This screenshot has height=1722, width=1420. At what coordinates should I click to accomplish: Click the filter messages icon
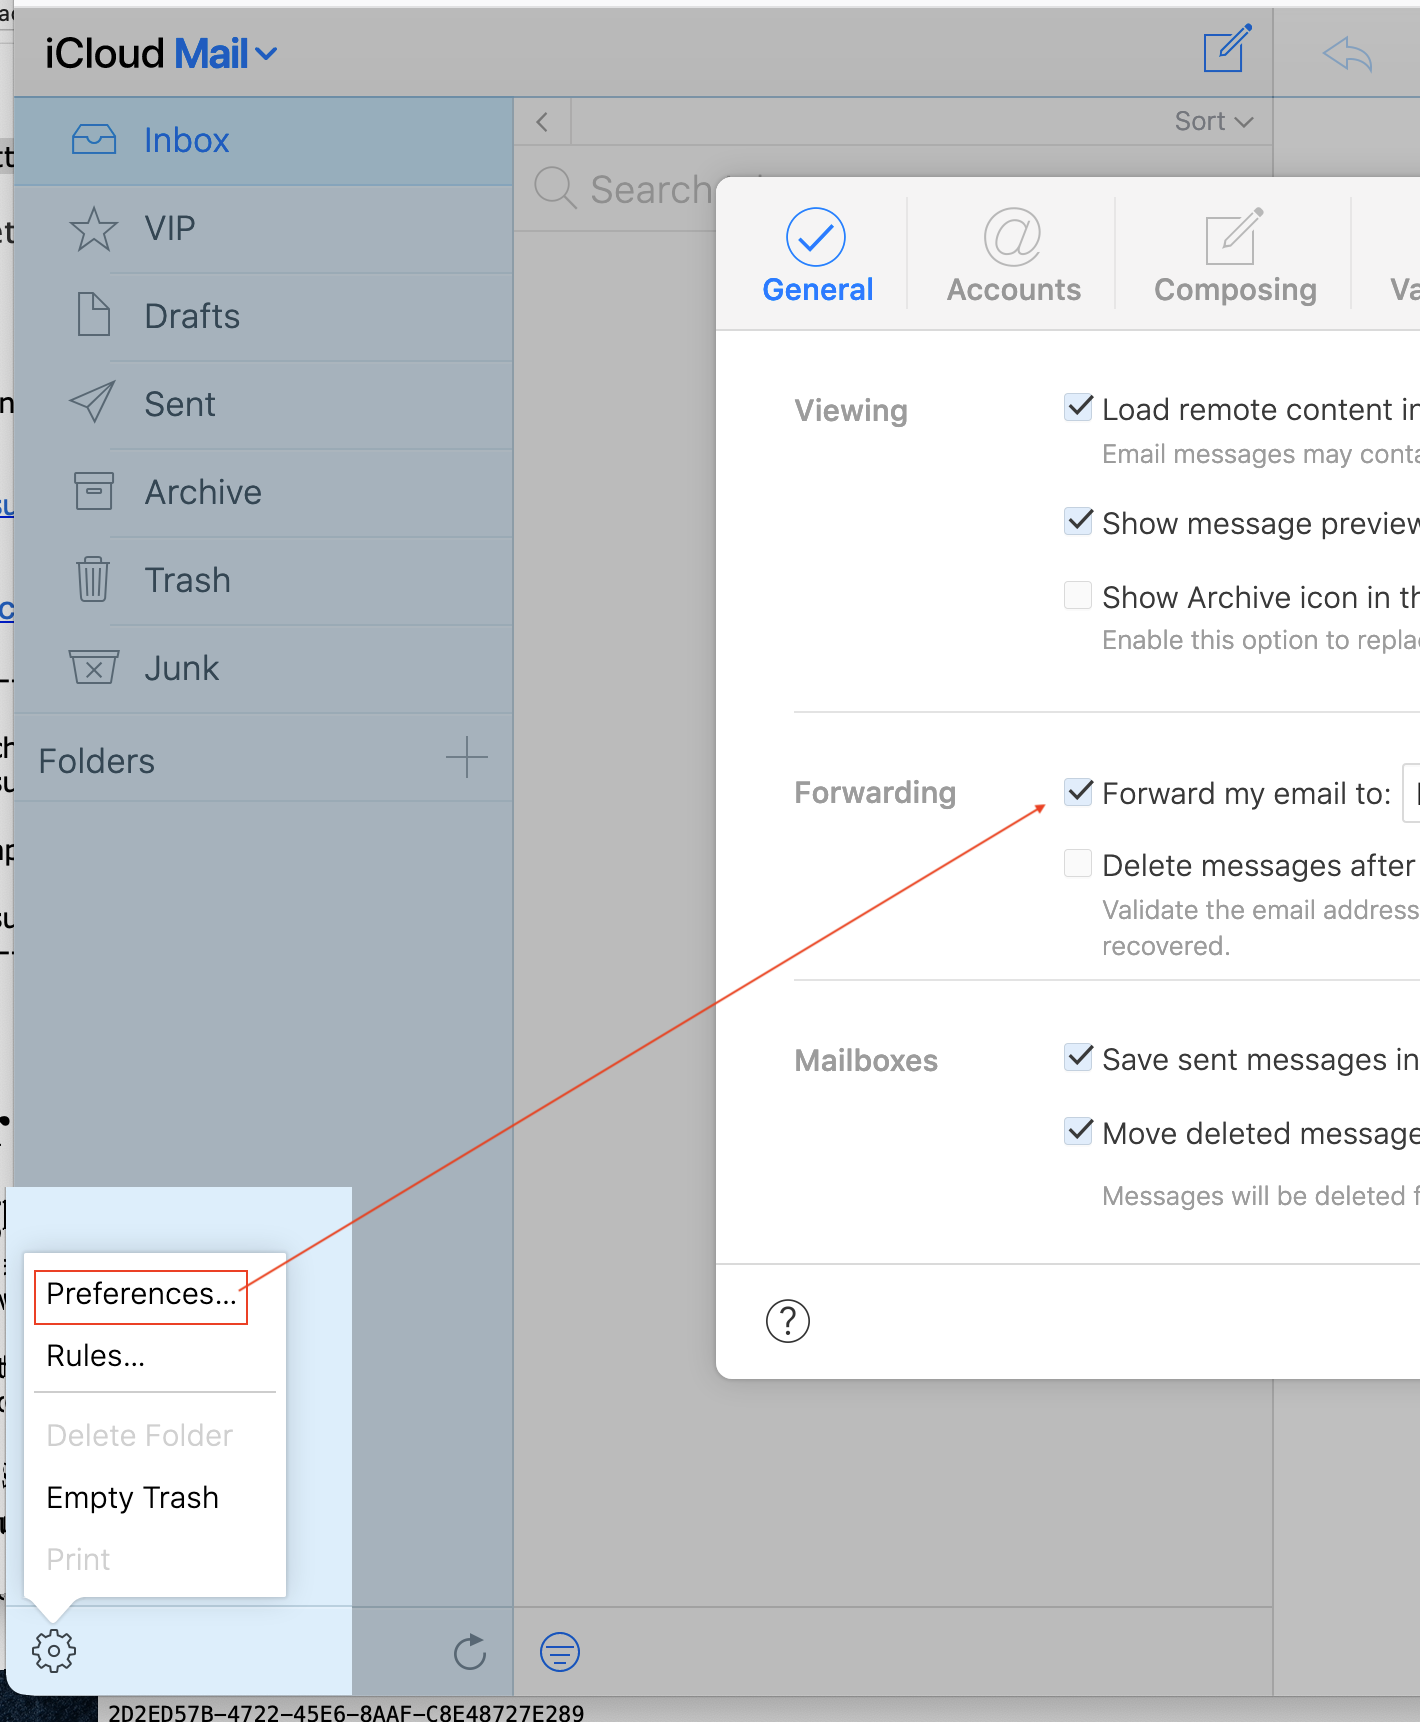point(560,1652)
